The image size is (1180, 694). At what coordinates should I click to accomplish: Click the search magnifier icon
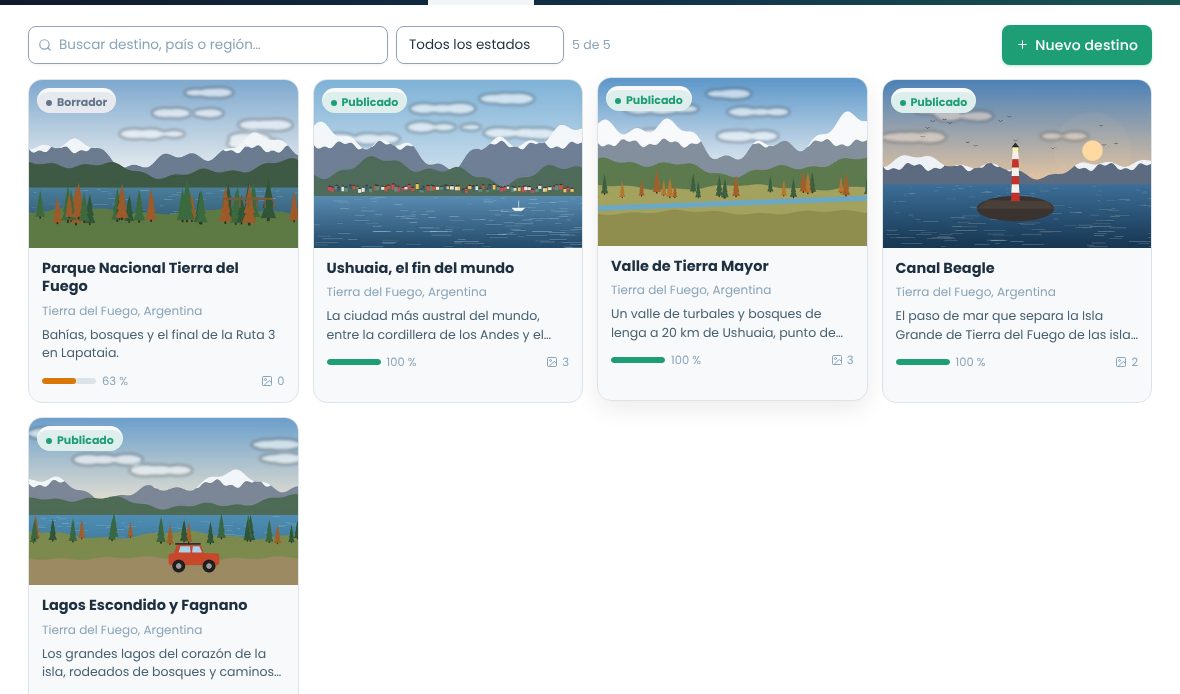coord(45,45)
